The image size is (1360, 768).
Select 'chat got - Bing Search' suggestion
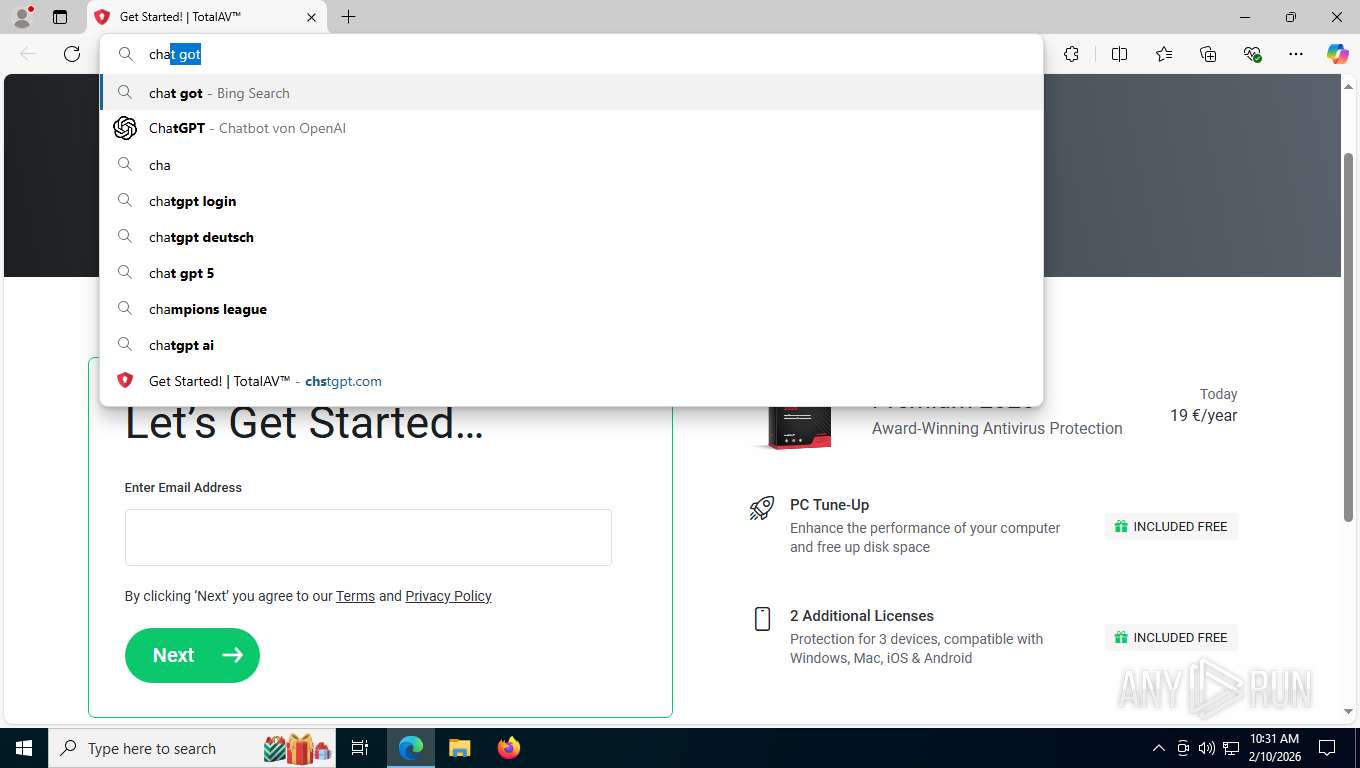point(572,93)
